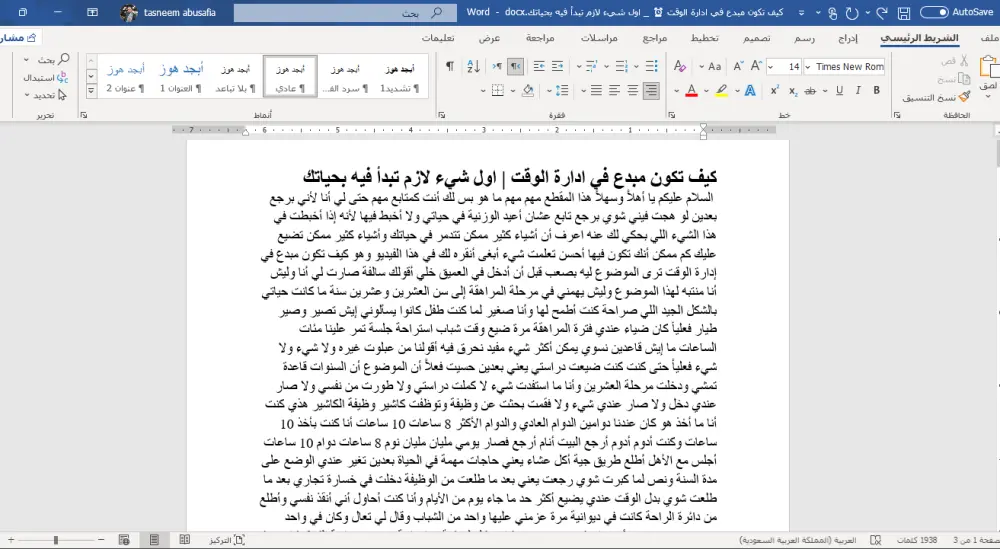
Task: Apply the Heading 2 (عنوان 2) style
Action: click(125, 77)
